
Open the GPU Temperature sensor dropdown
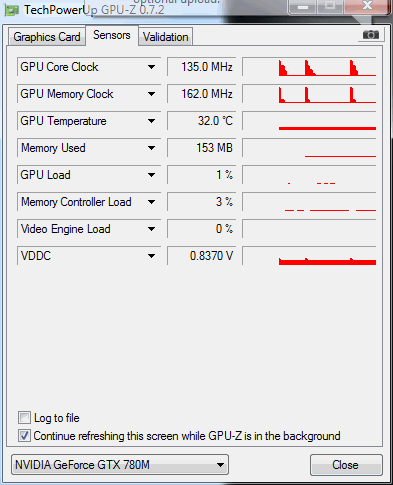point(151,121)
